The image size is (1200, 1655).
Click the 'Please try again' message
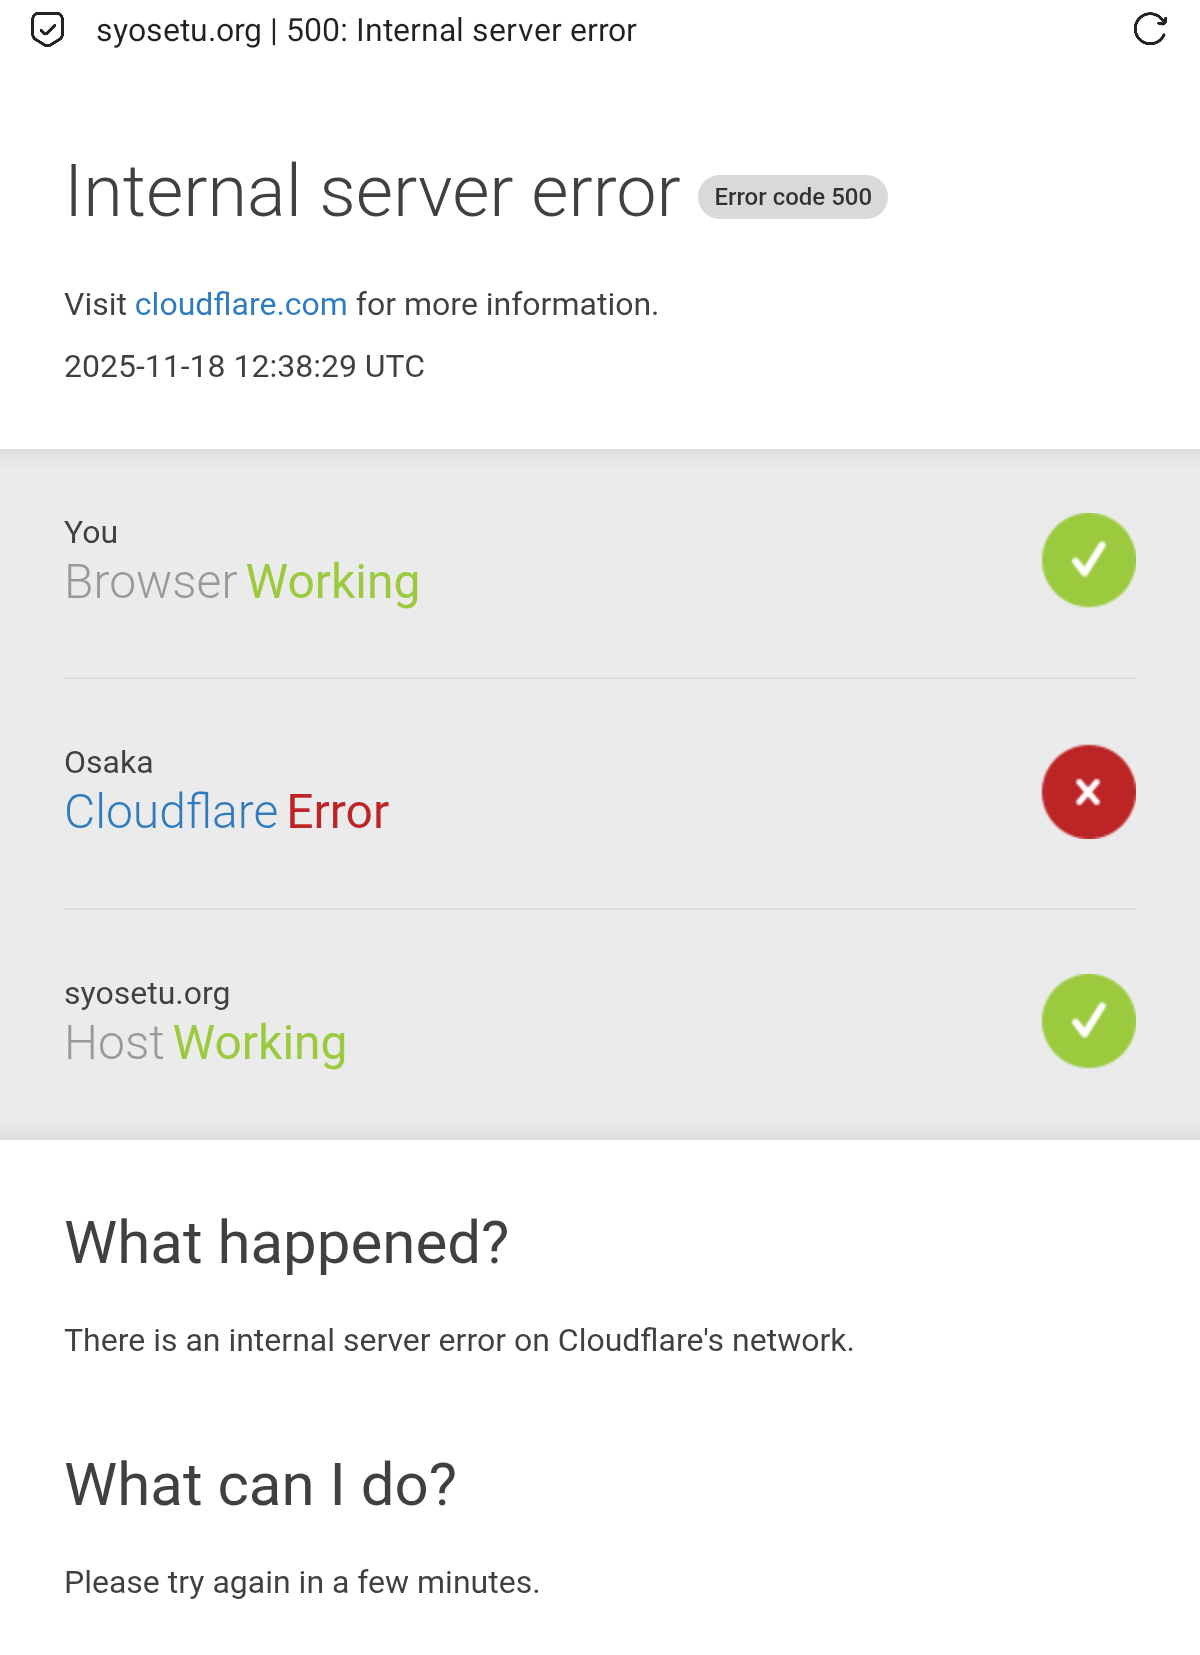pyautogui.click(x=302, y=1582)
